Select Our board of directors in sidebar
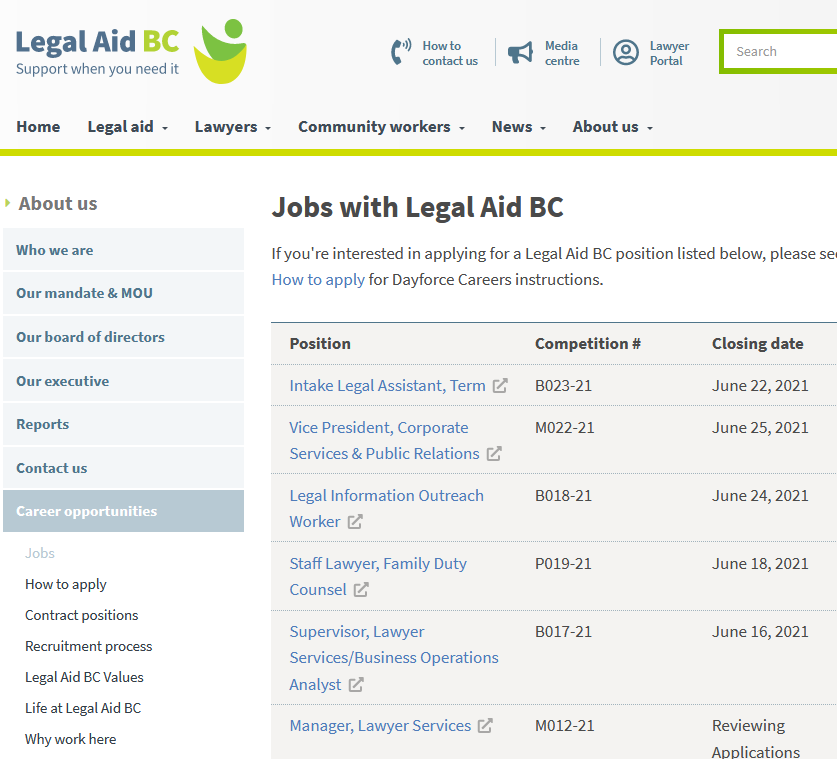 click(90, 337)
